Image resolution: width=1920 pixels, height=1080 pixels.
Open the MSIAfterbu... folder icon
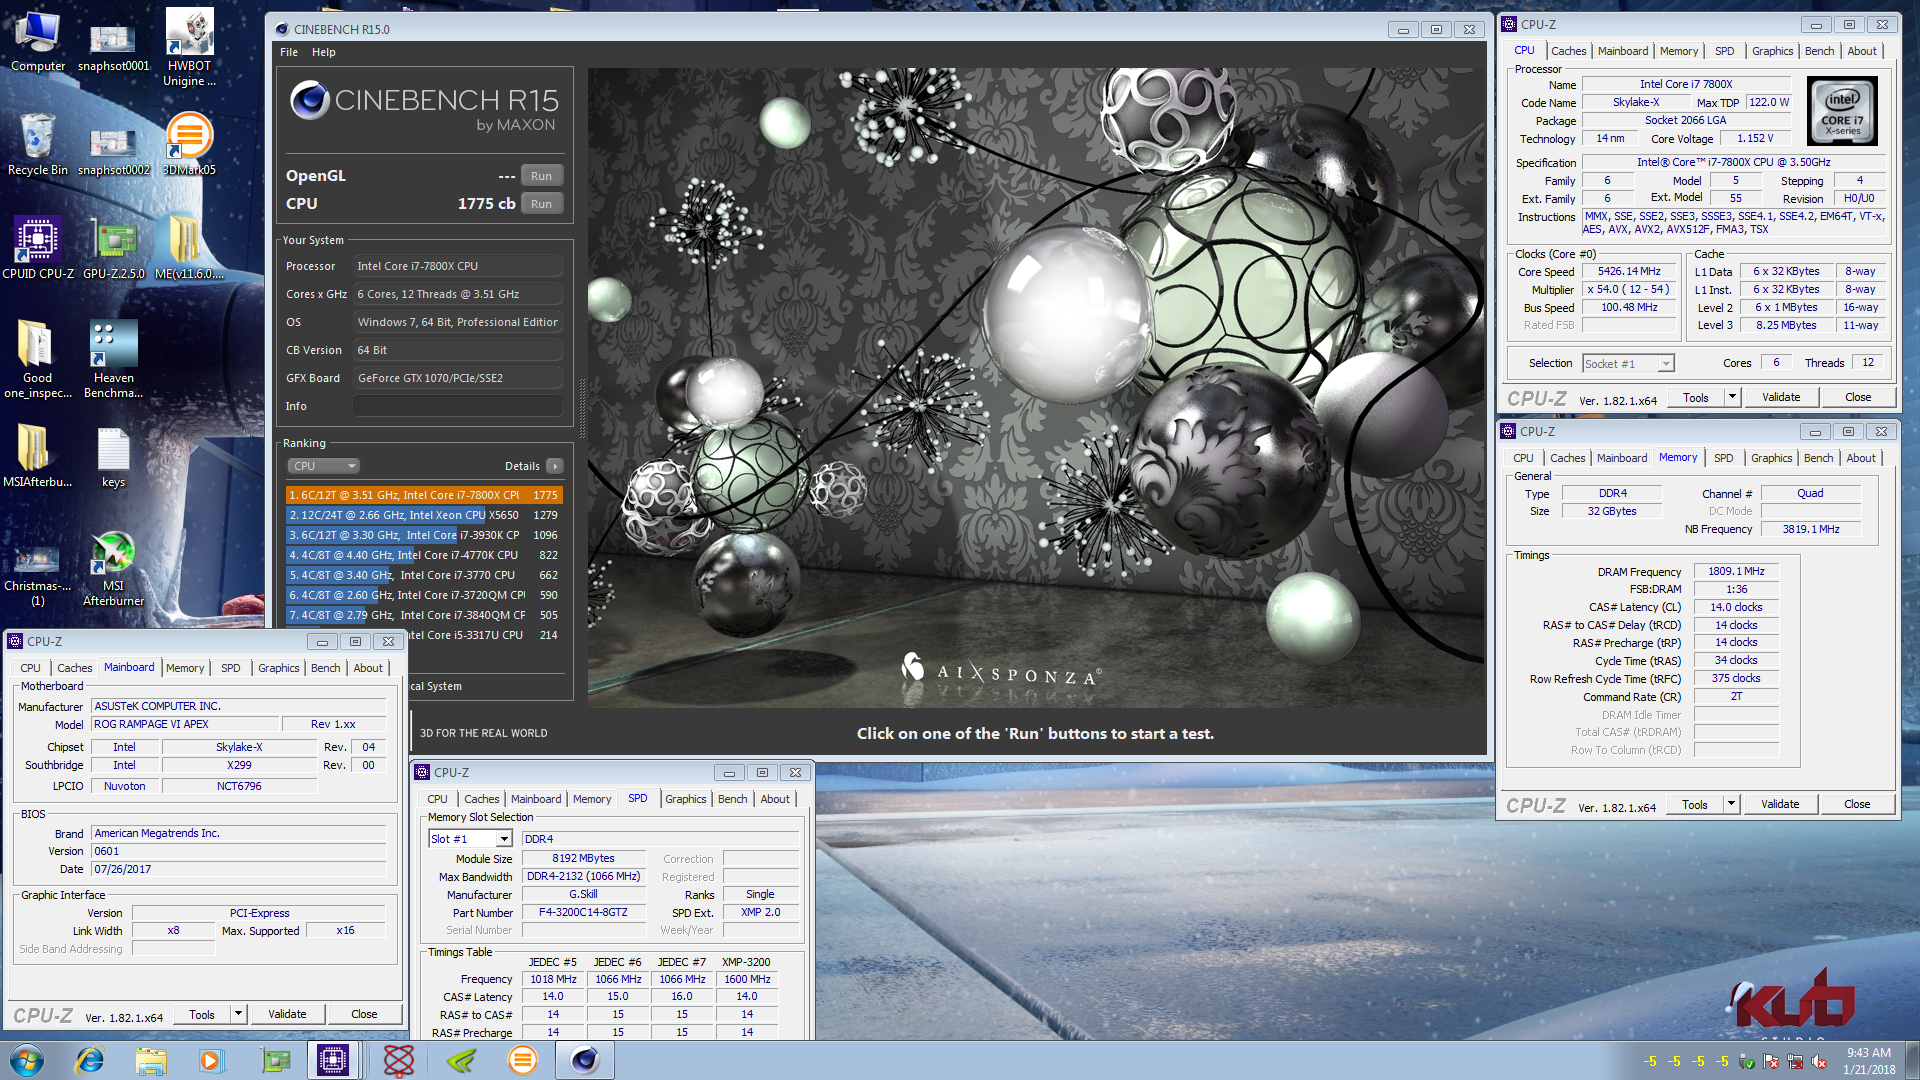click(x=38, y=455)
